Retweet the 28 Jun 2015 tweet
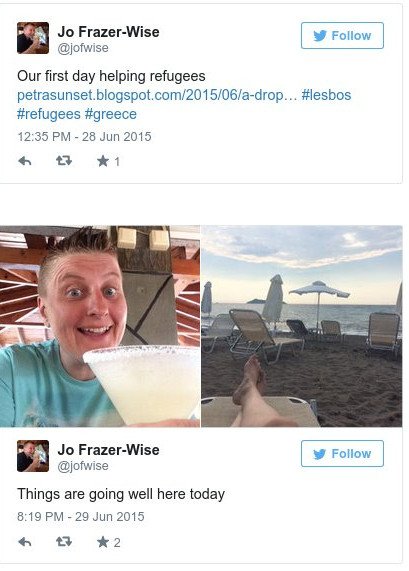Screen dimensions: 409x571 pyautogui.click(x=64, y=161)
